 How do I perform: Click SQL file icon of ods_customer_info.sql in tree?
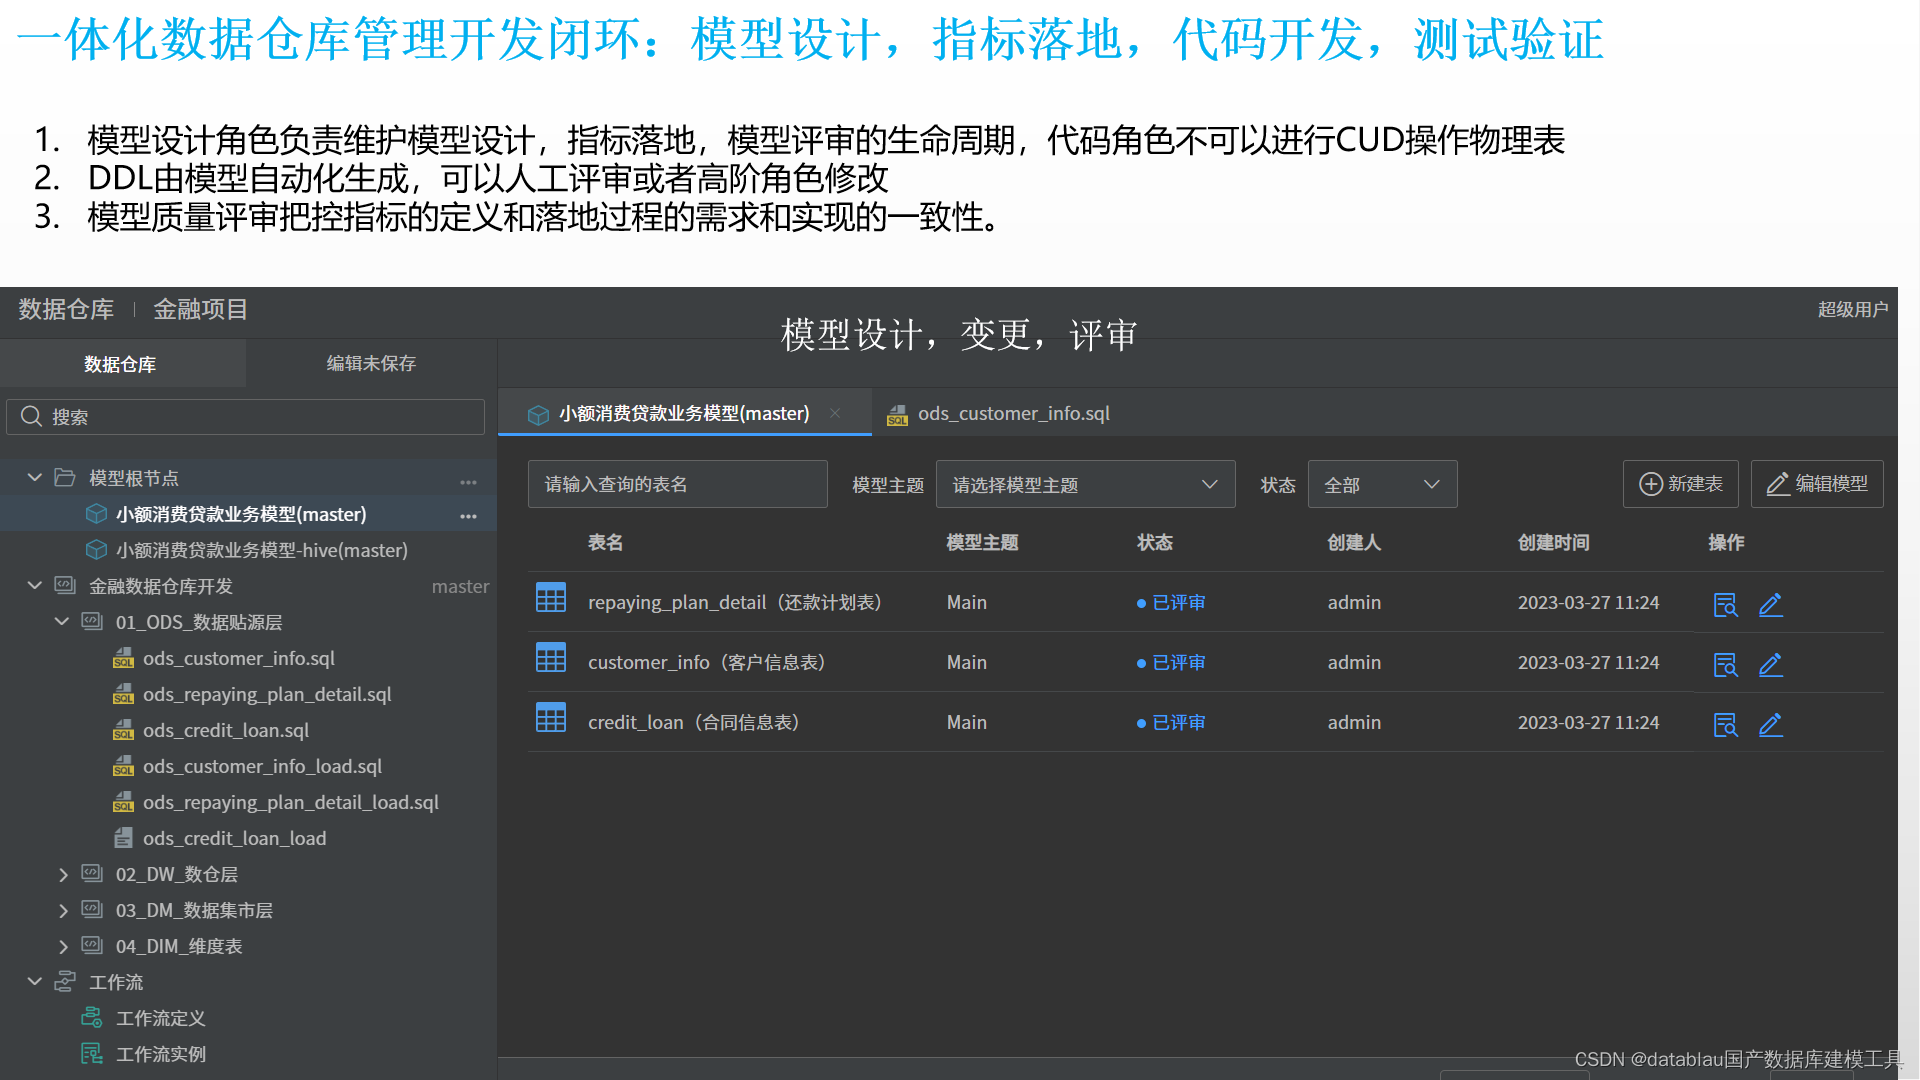click(123, 658)
